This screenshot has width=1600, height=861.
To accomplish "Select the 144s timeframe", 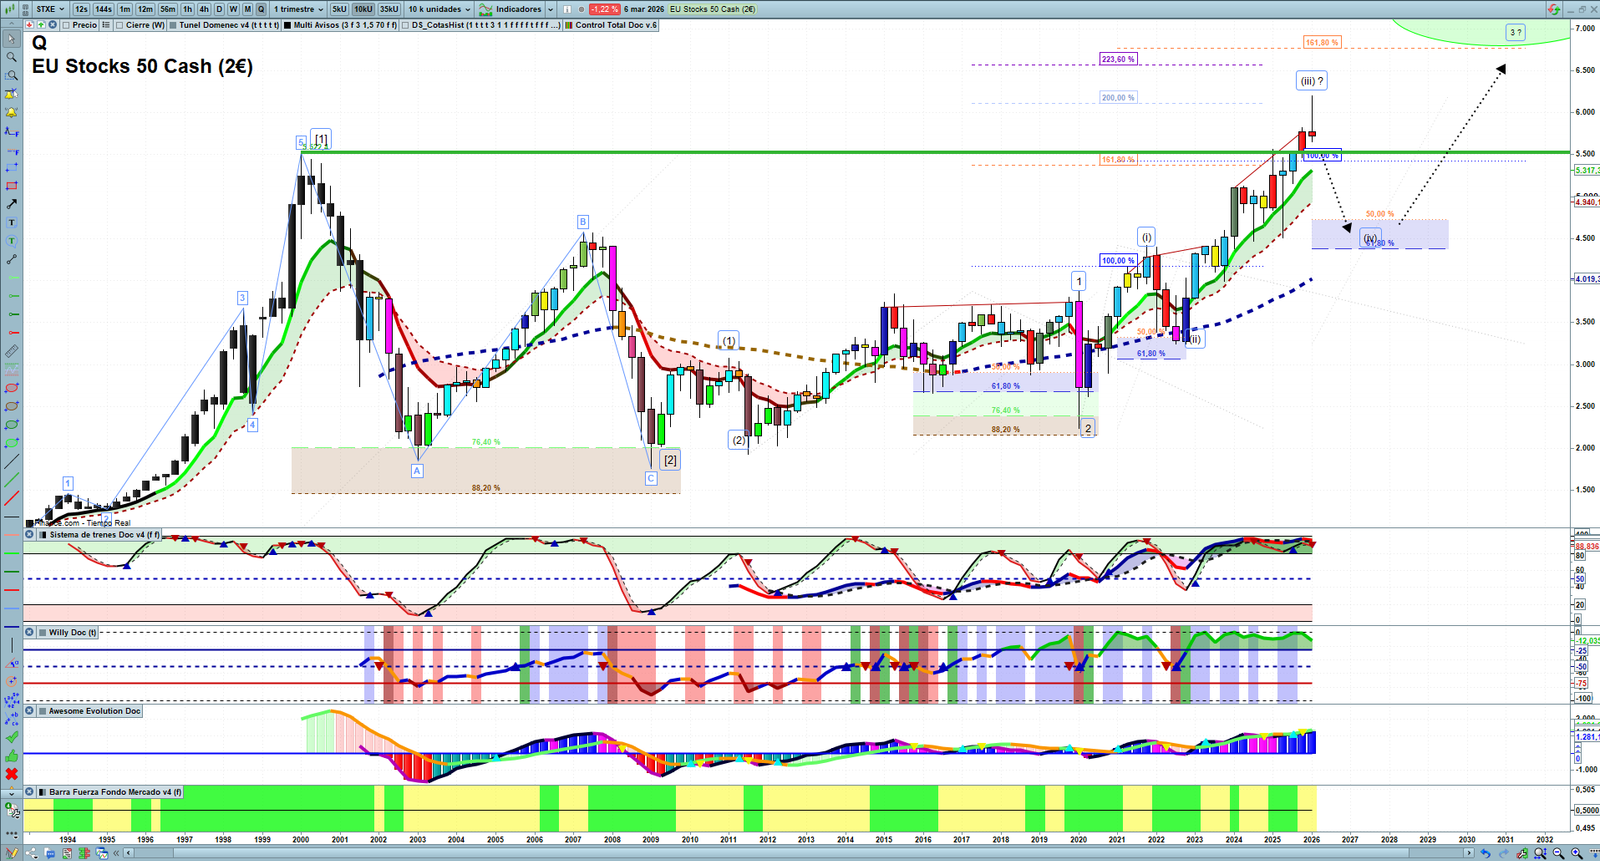I will tap(104, 9).
